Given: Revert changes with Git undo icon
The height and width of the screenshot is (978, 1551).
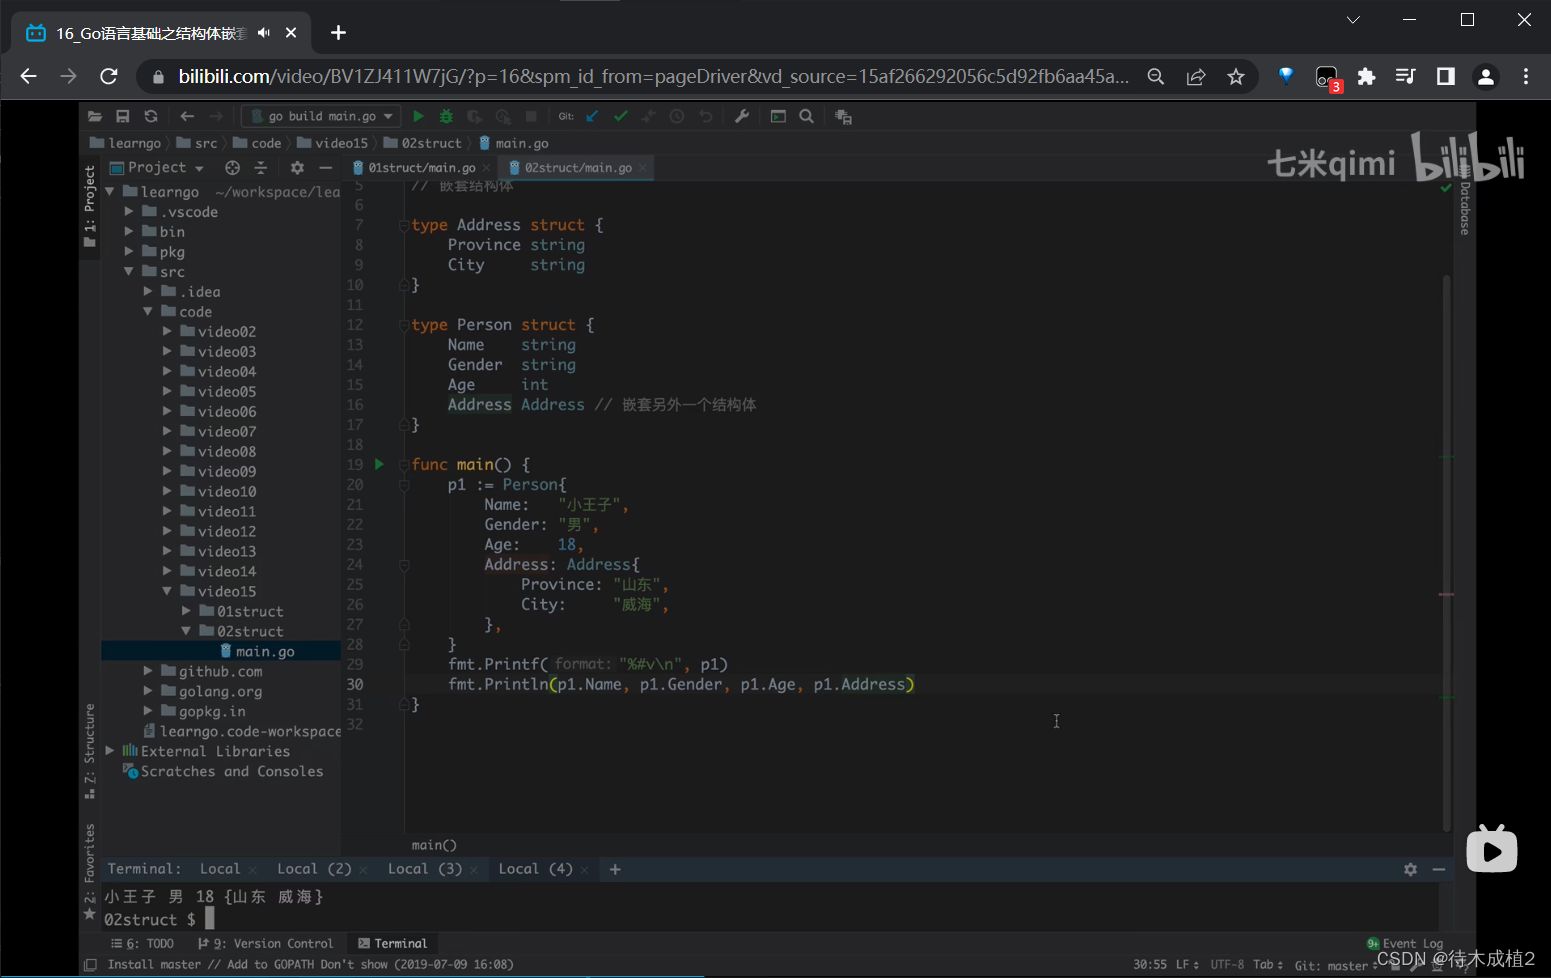Looking at the screenshot, I should pyautogui.click(x=706, y=116).
